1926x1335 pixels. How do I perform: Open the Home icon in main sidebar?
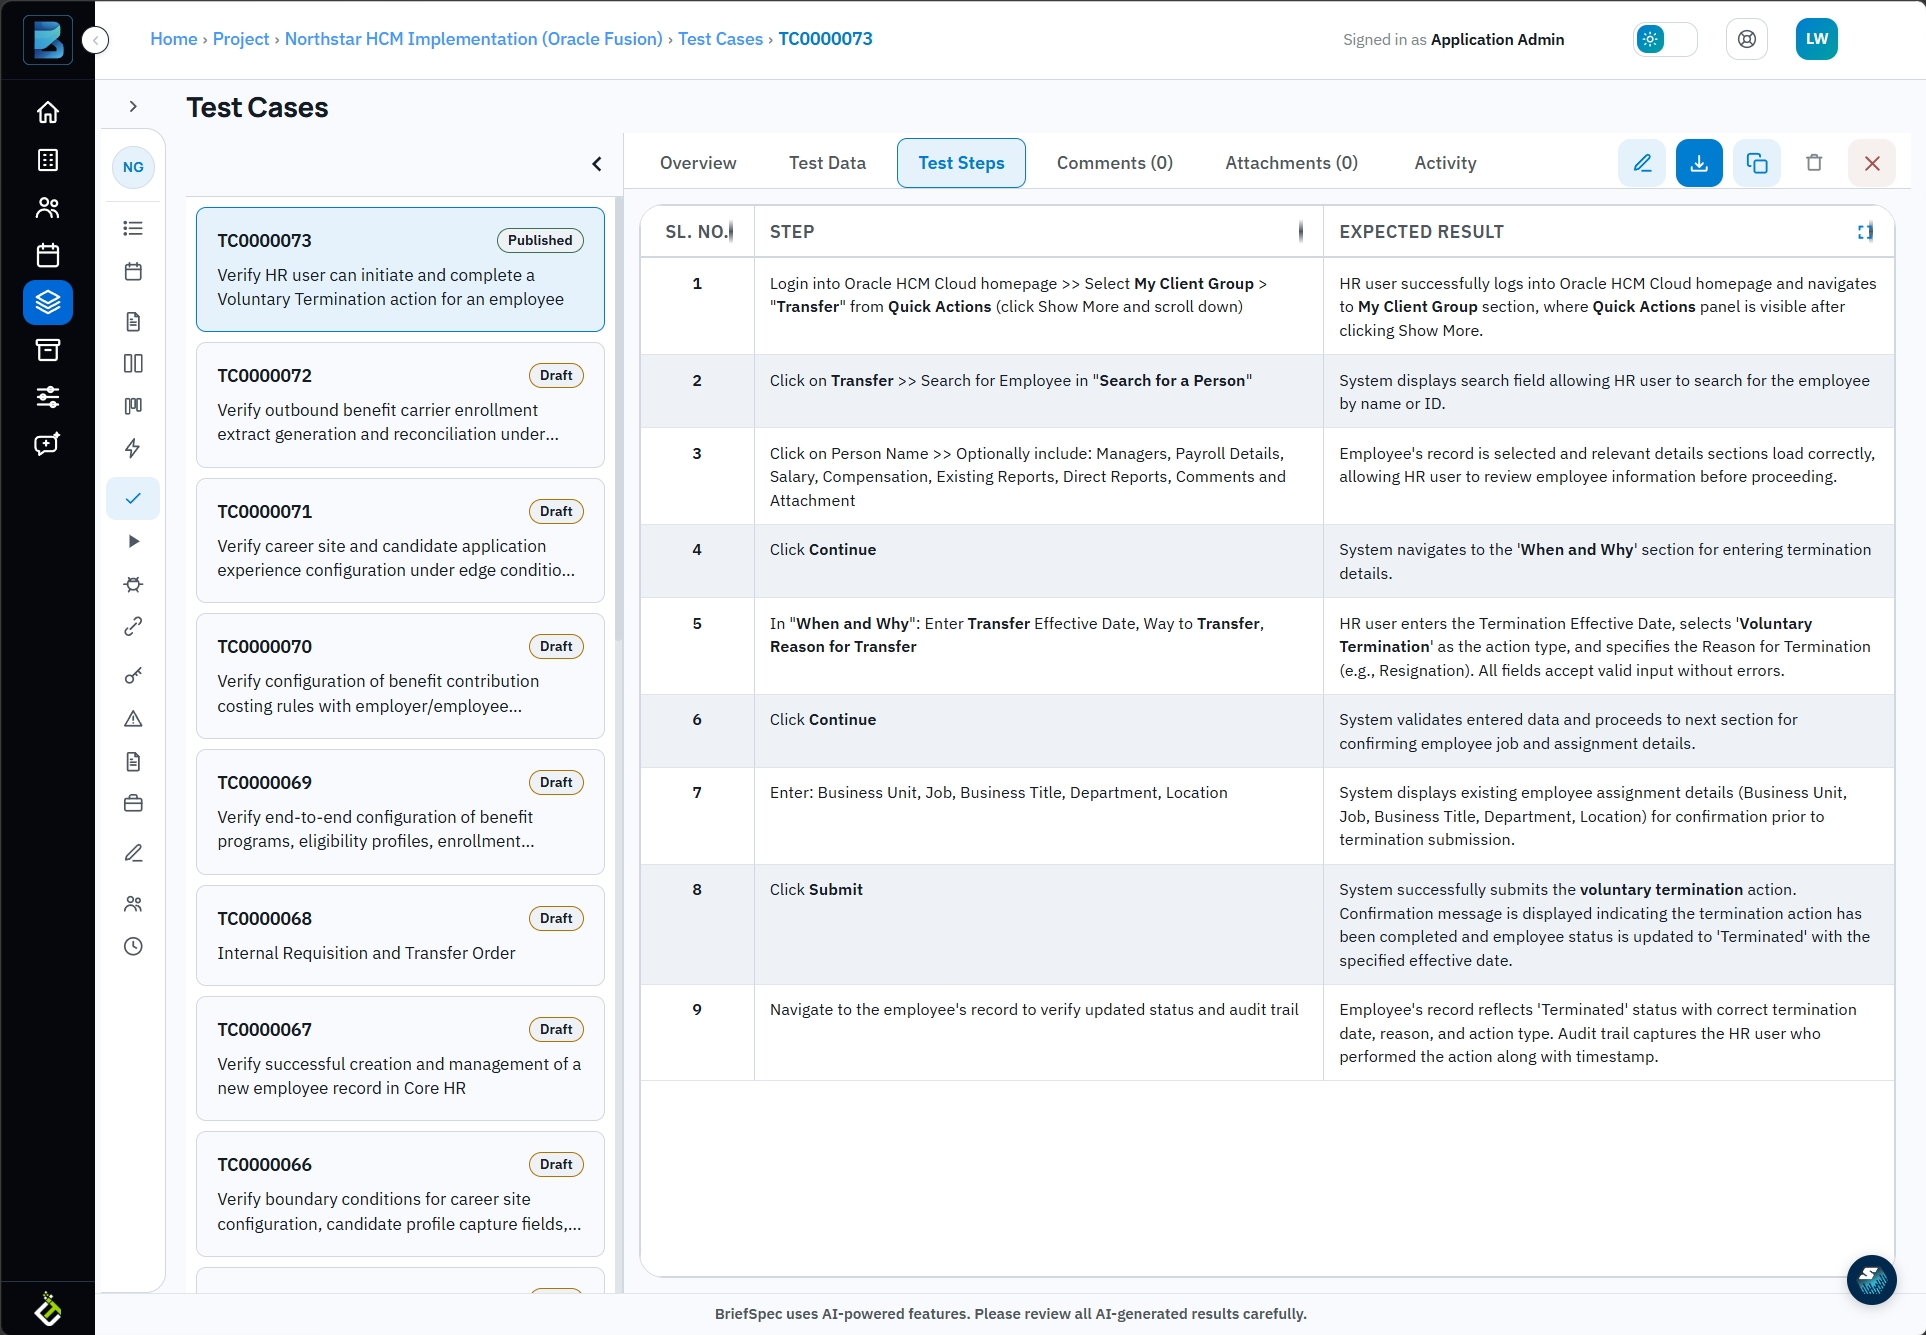pos(47,112)
